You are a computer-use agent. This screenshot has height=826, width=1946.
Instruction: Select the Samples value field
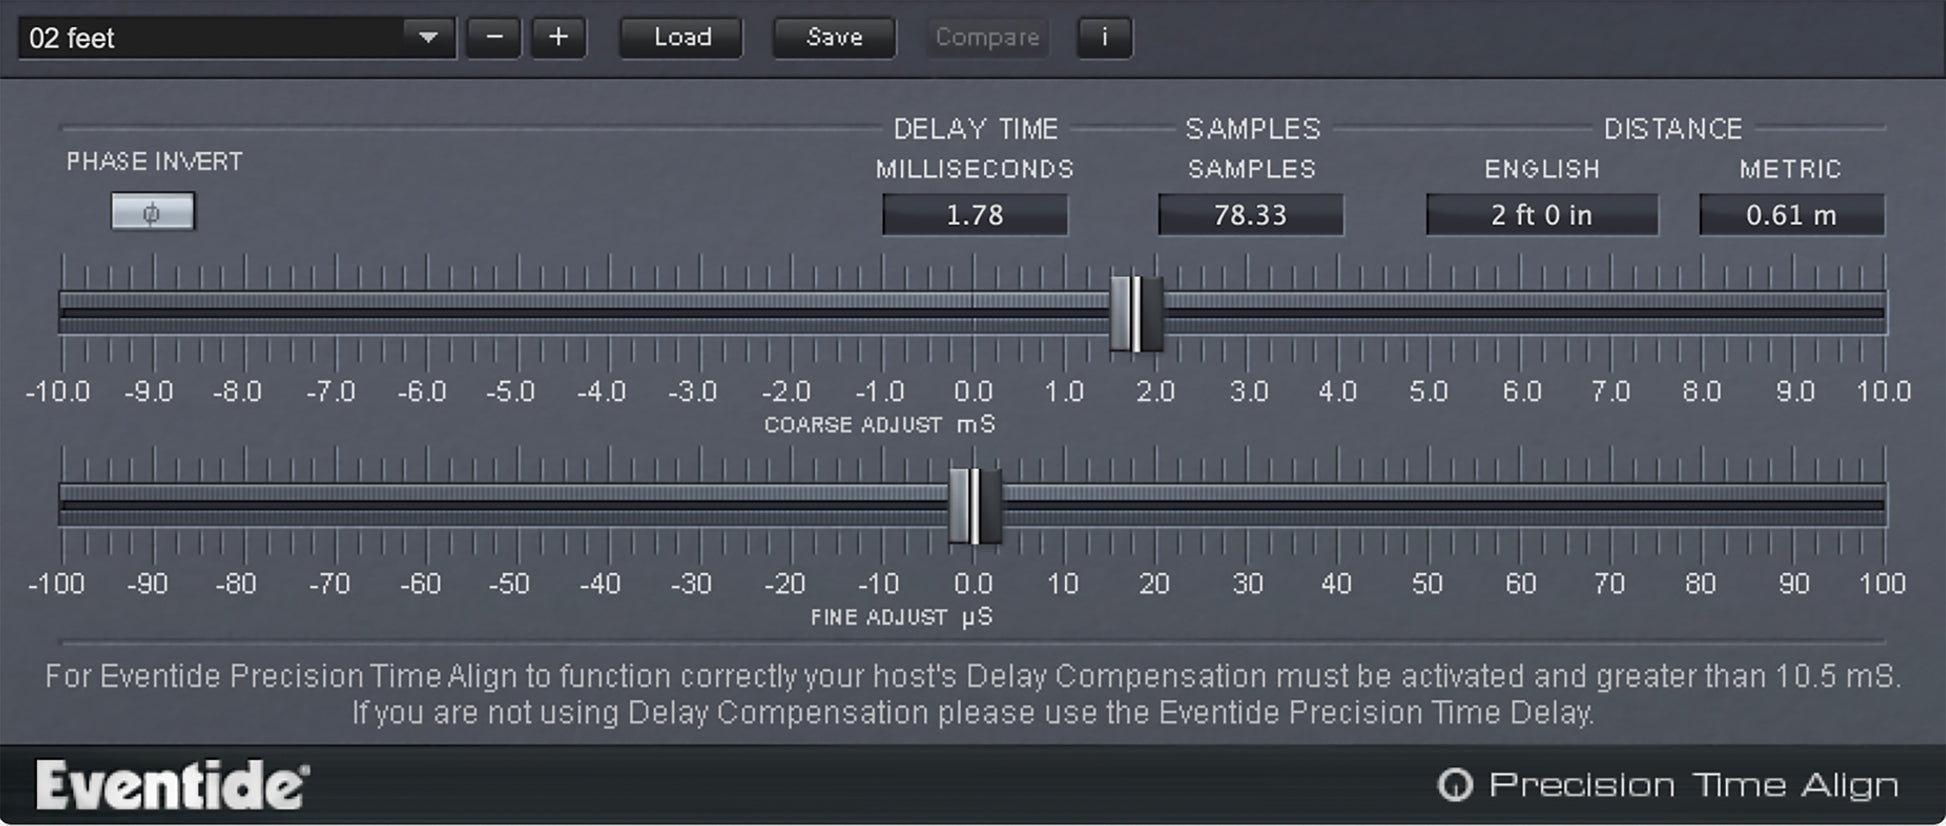1250,215
